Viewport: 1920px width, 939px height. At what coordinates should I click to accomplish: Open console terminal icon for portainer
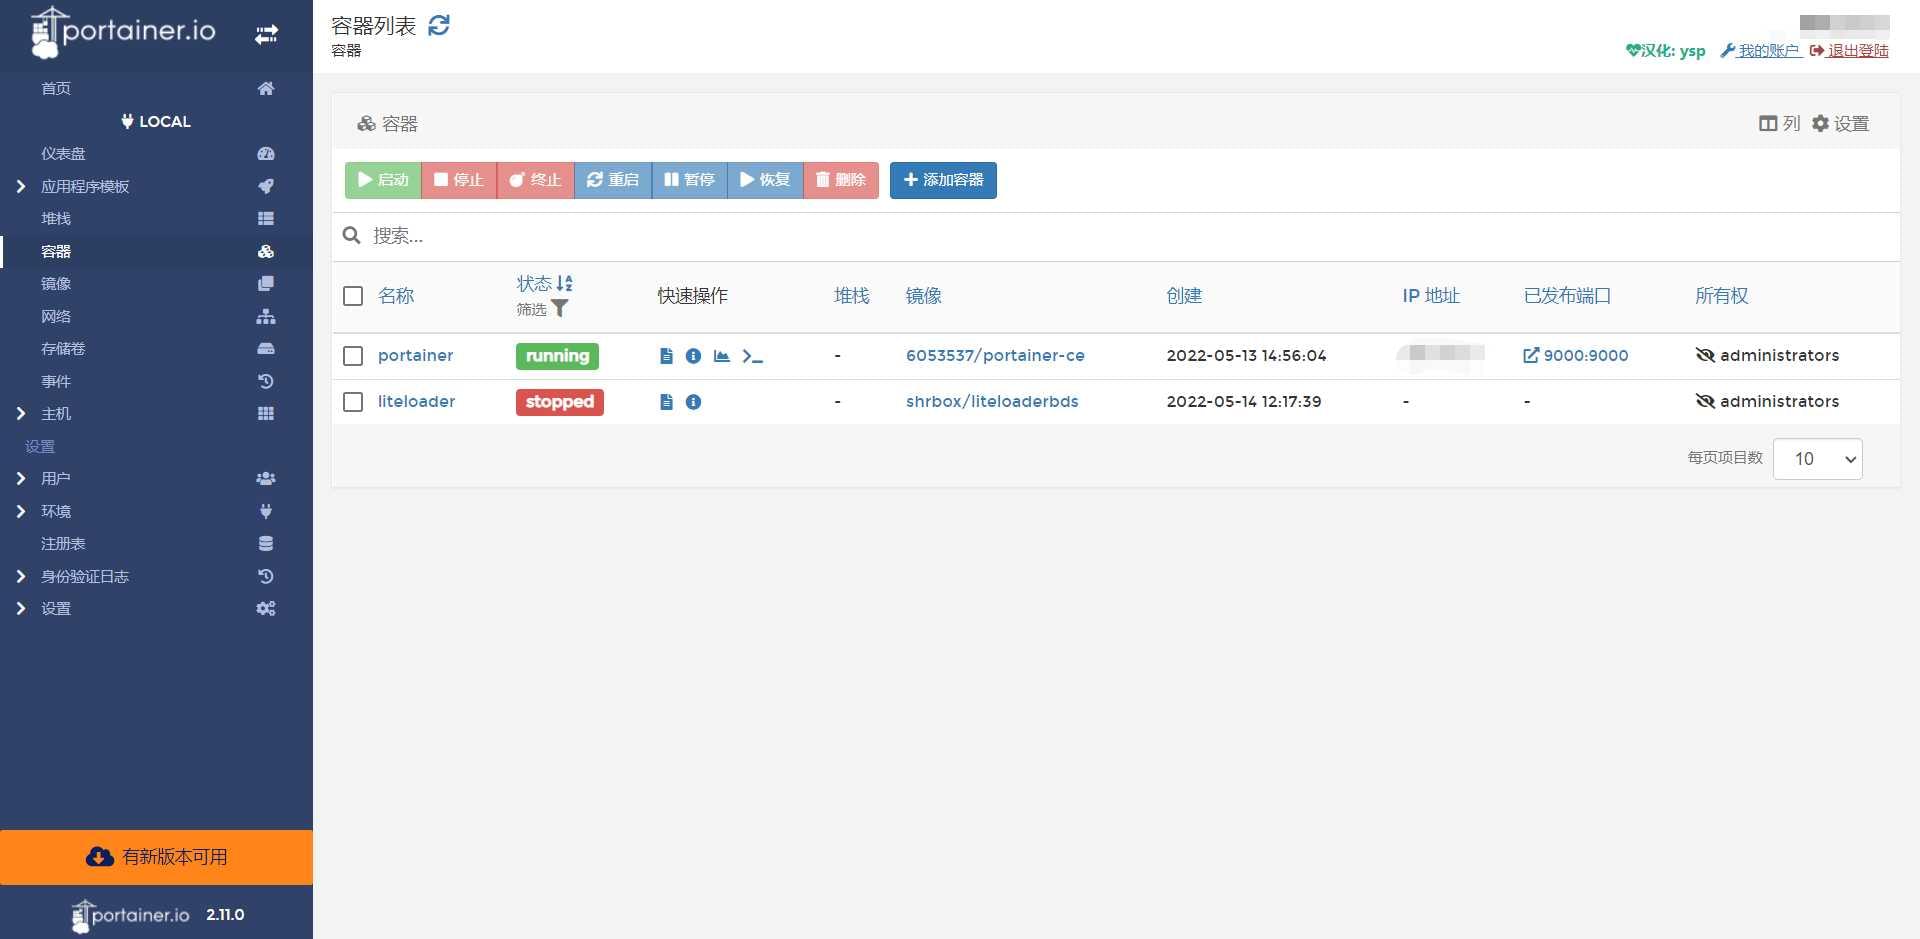tap(752, 356)
